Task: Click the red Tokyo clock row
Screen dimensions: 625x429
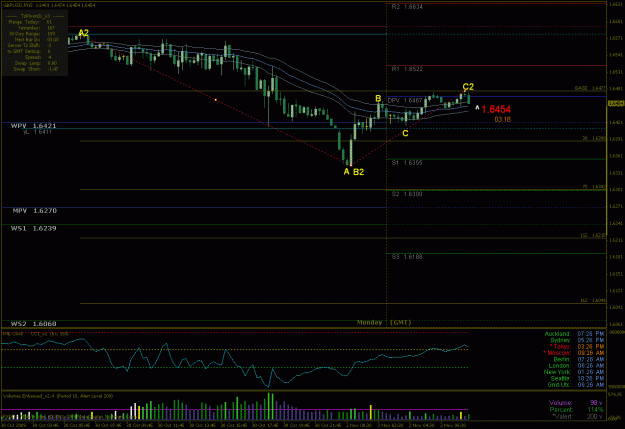Action: click(576, 346)
